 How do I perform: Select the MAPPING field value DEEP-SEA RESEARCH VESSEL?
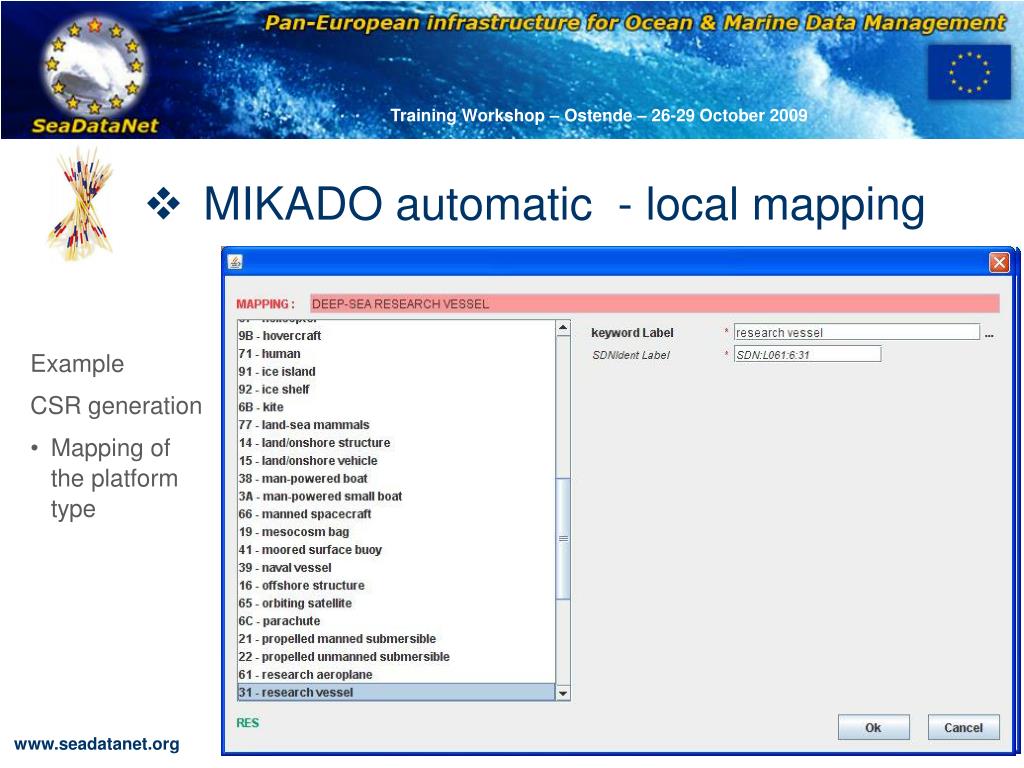tap(654, 304)
